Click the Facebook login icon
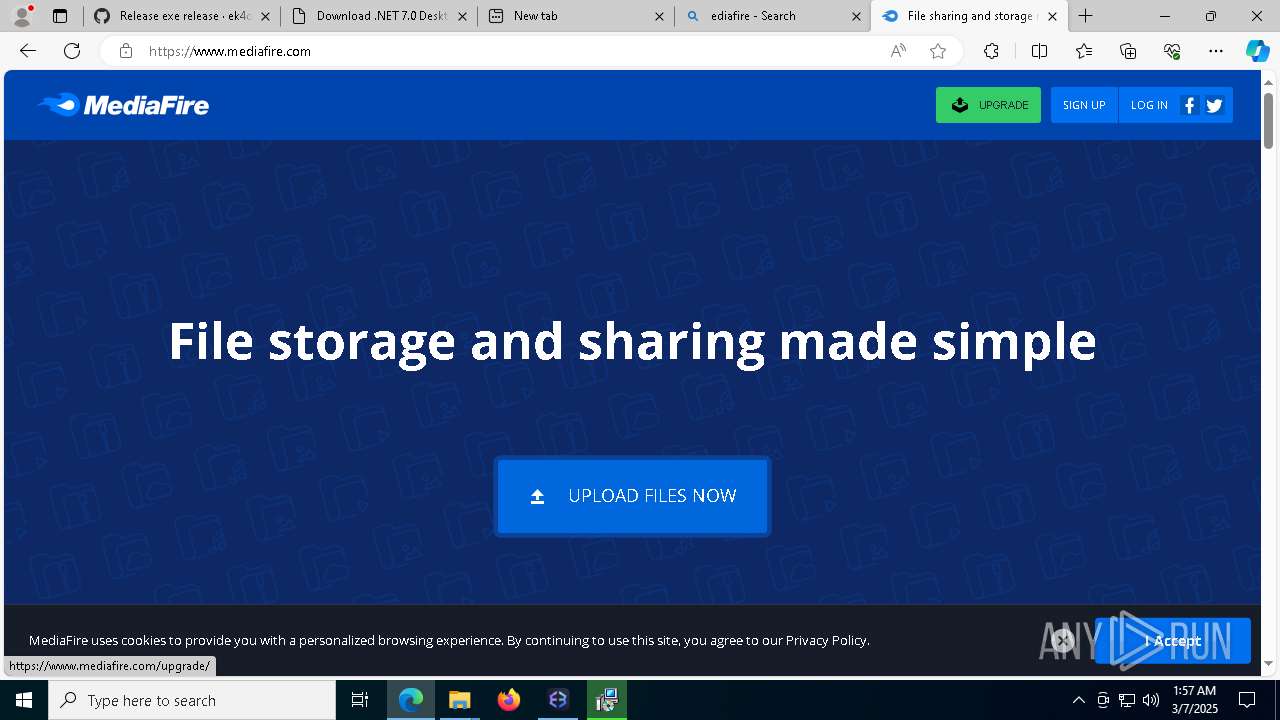Image resolution: width=1280 pixels, height=720 pixels. point(1189,105)
